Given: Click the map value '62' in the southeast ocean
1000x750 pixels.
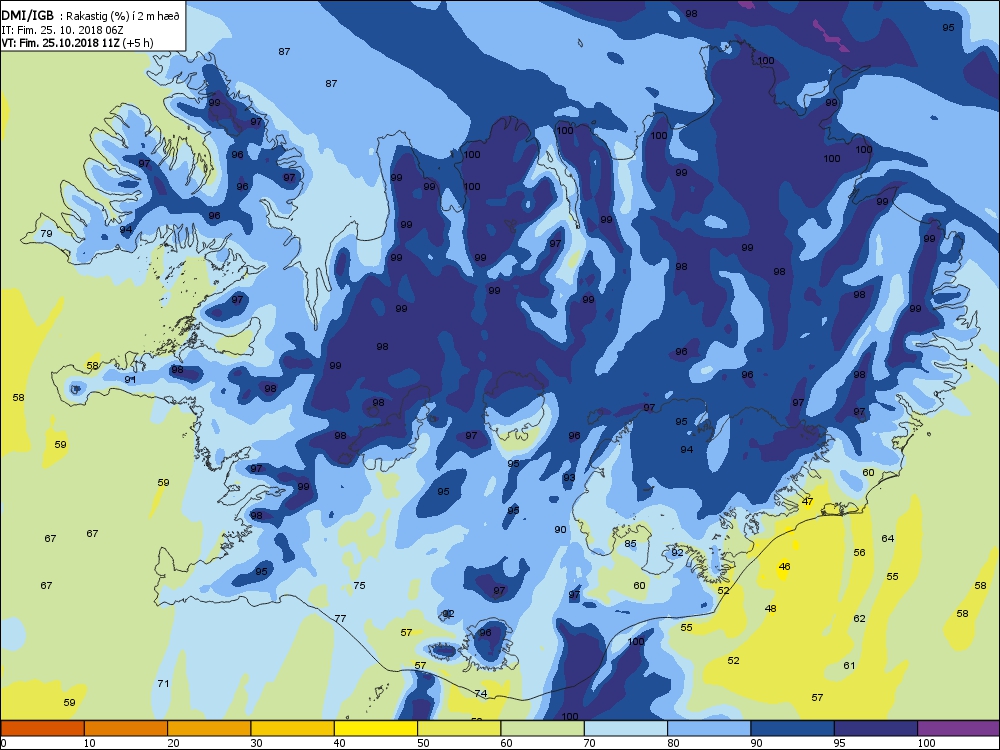Looking at the screenshot, I should point(859,619).
